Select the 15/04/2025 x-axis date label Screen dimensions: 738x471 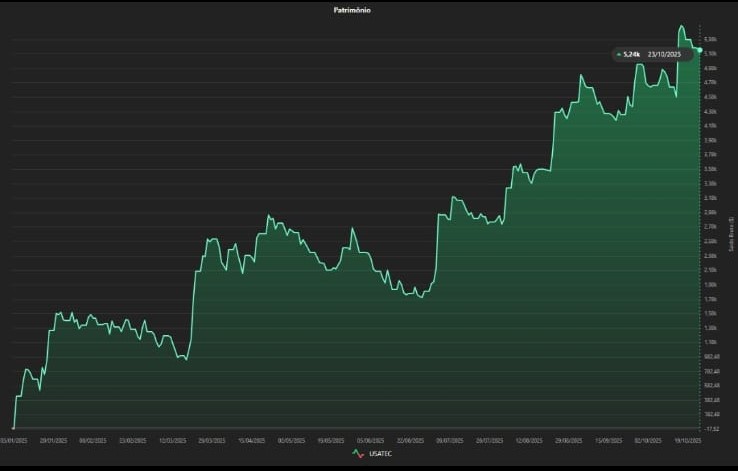tap(252, 439)
